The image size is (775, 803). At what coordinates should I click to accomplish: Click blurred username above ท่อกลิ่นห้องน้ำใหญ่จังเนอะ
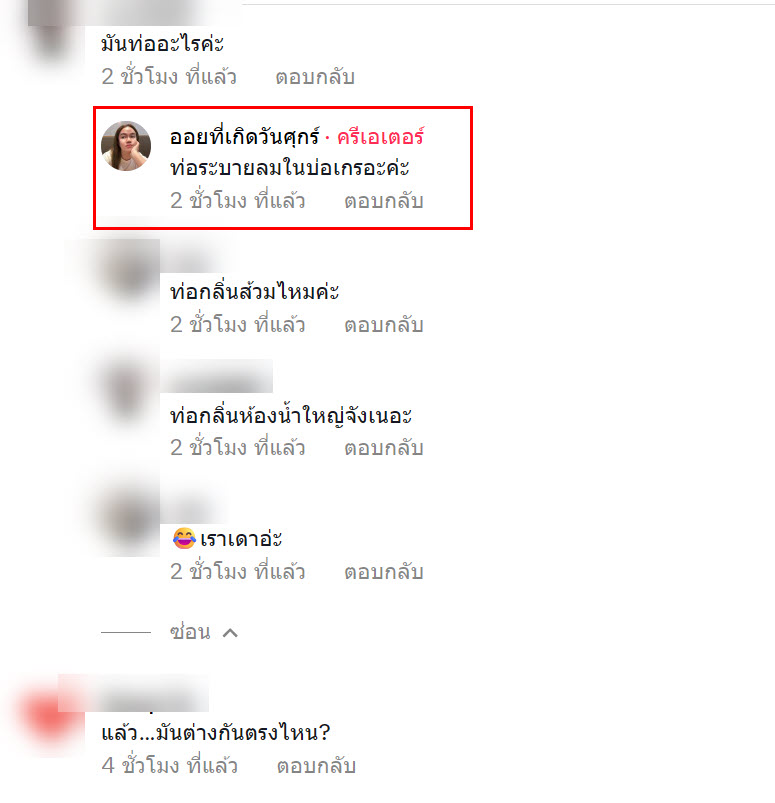coord(217,377)
